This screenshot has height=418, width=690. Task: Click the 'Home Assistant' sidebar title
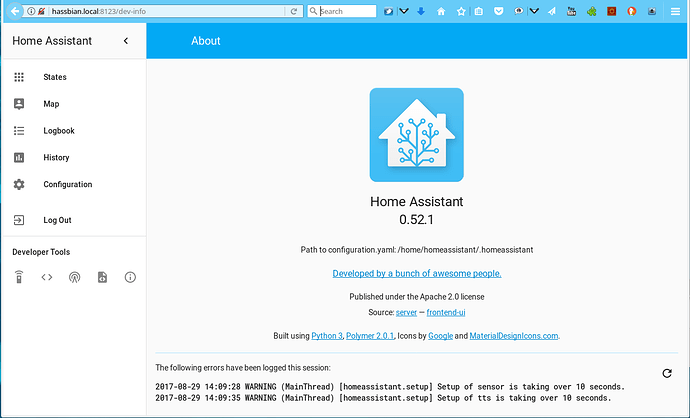pyautogui.click(x=52, y=41)
